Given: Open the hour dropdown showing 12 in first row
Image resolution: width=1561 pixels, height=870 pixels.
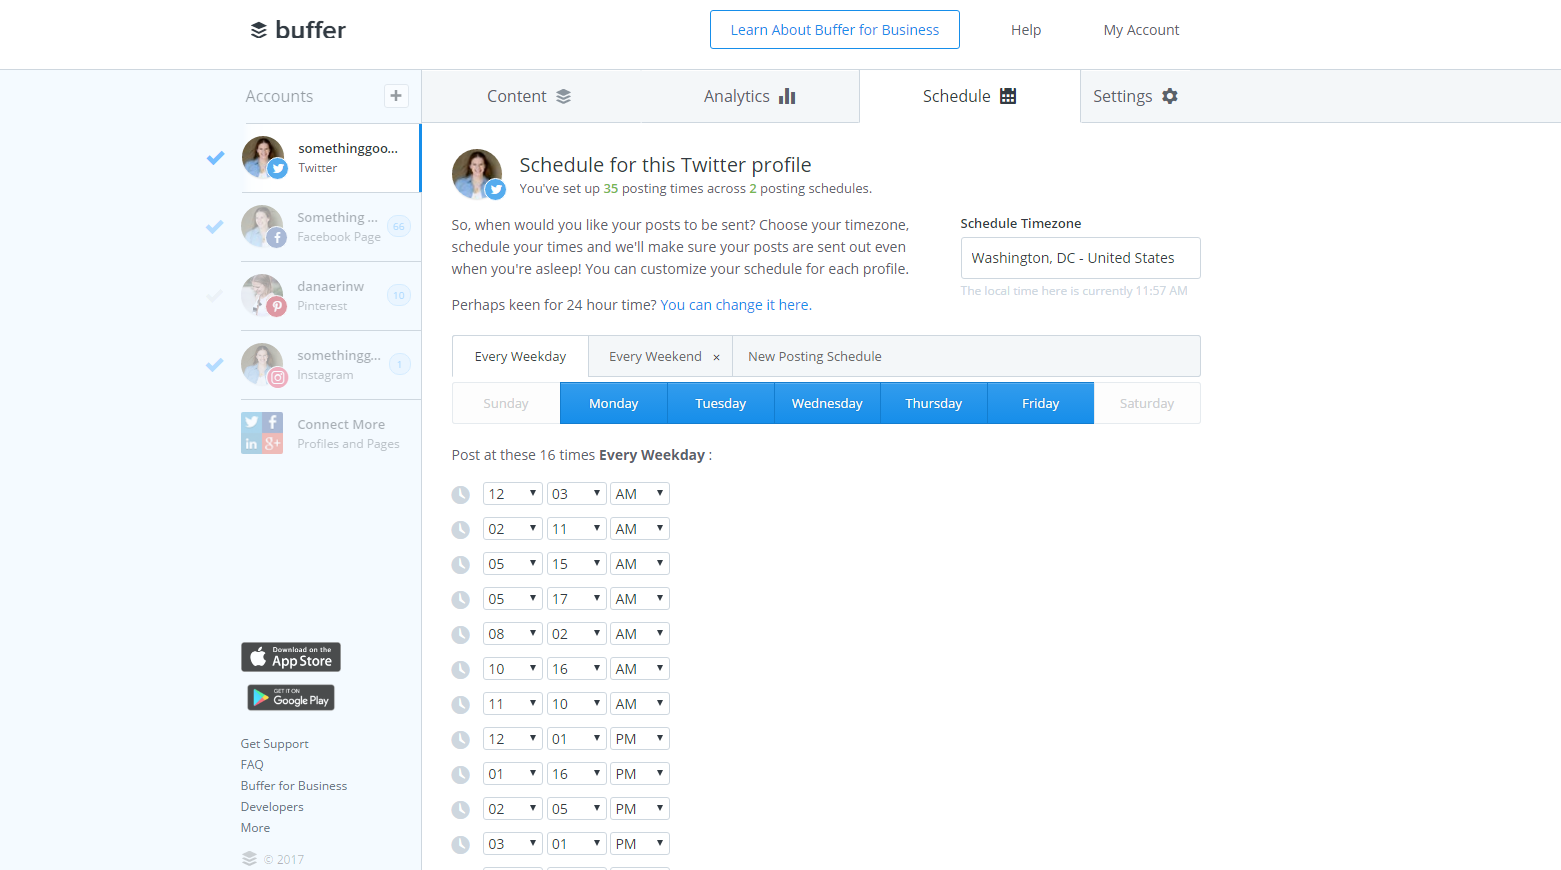Looking at the screenshot, I should pos(512,494).
